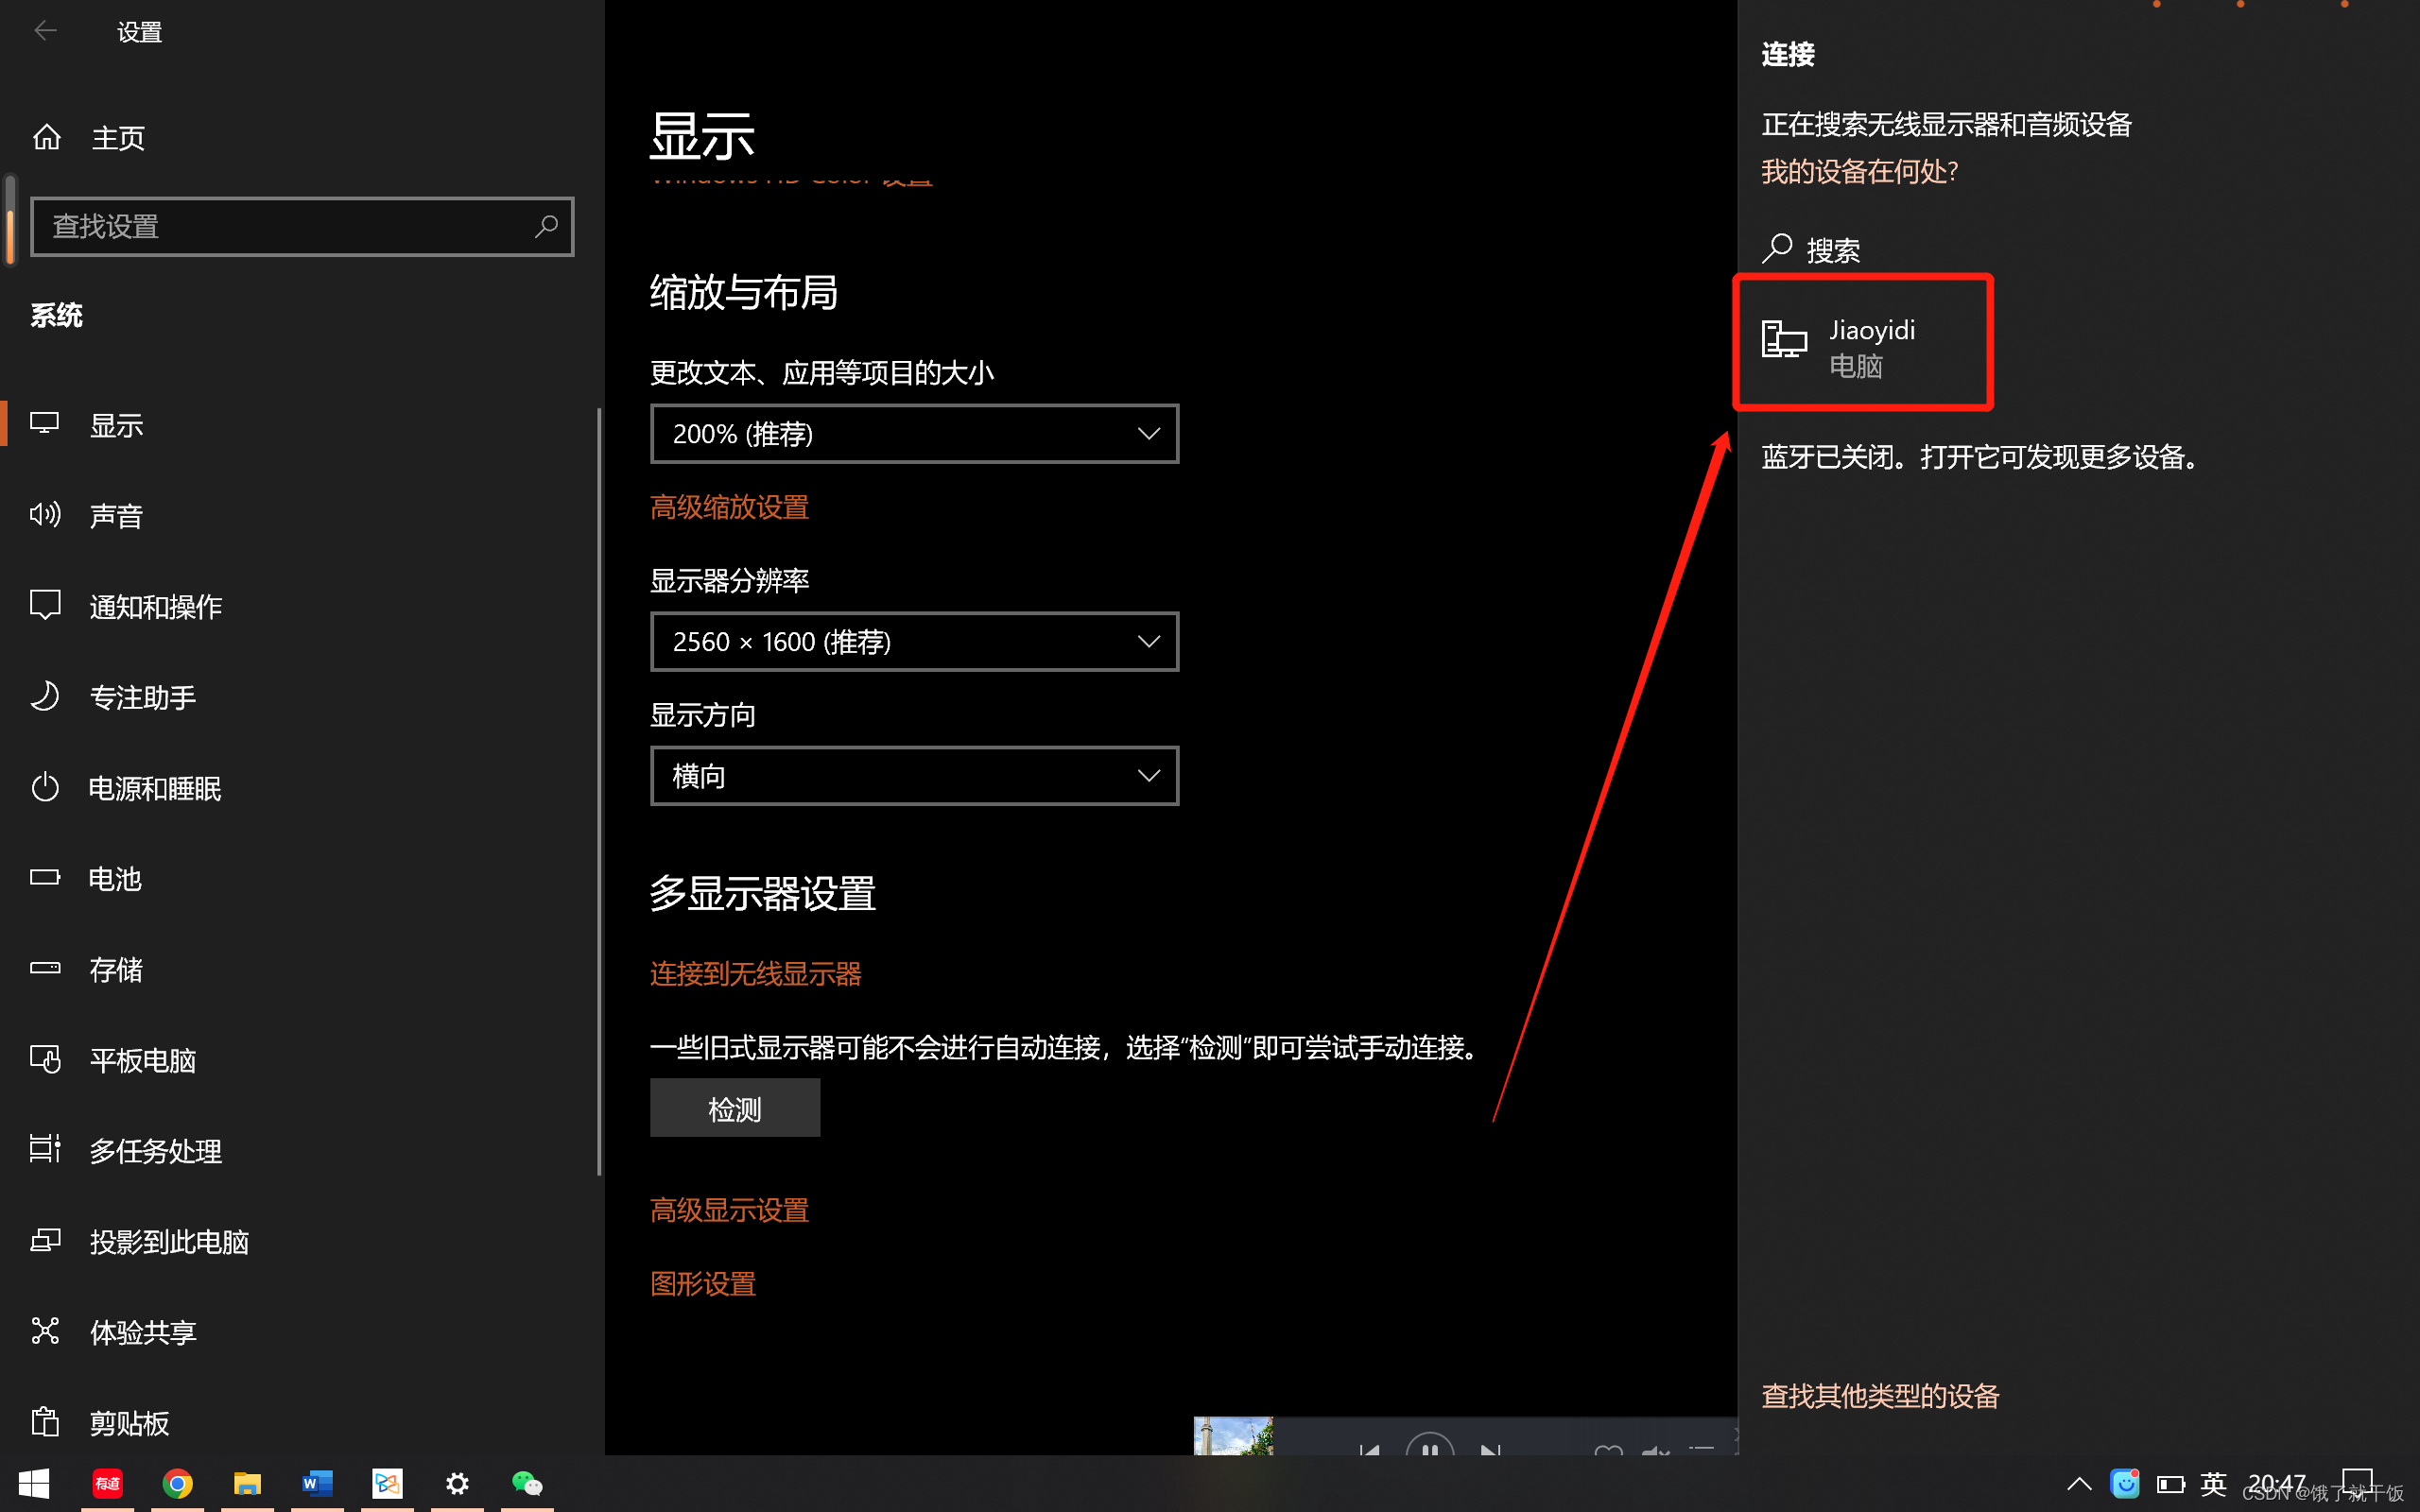The width and height of the screenshot is (2420, 1512).
Task: Click the 主页 home icon in sidebar
Action: [49, 136]
